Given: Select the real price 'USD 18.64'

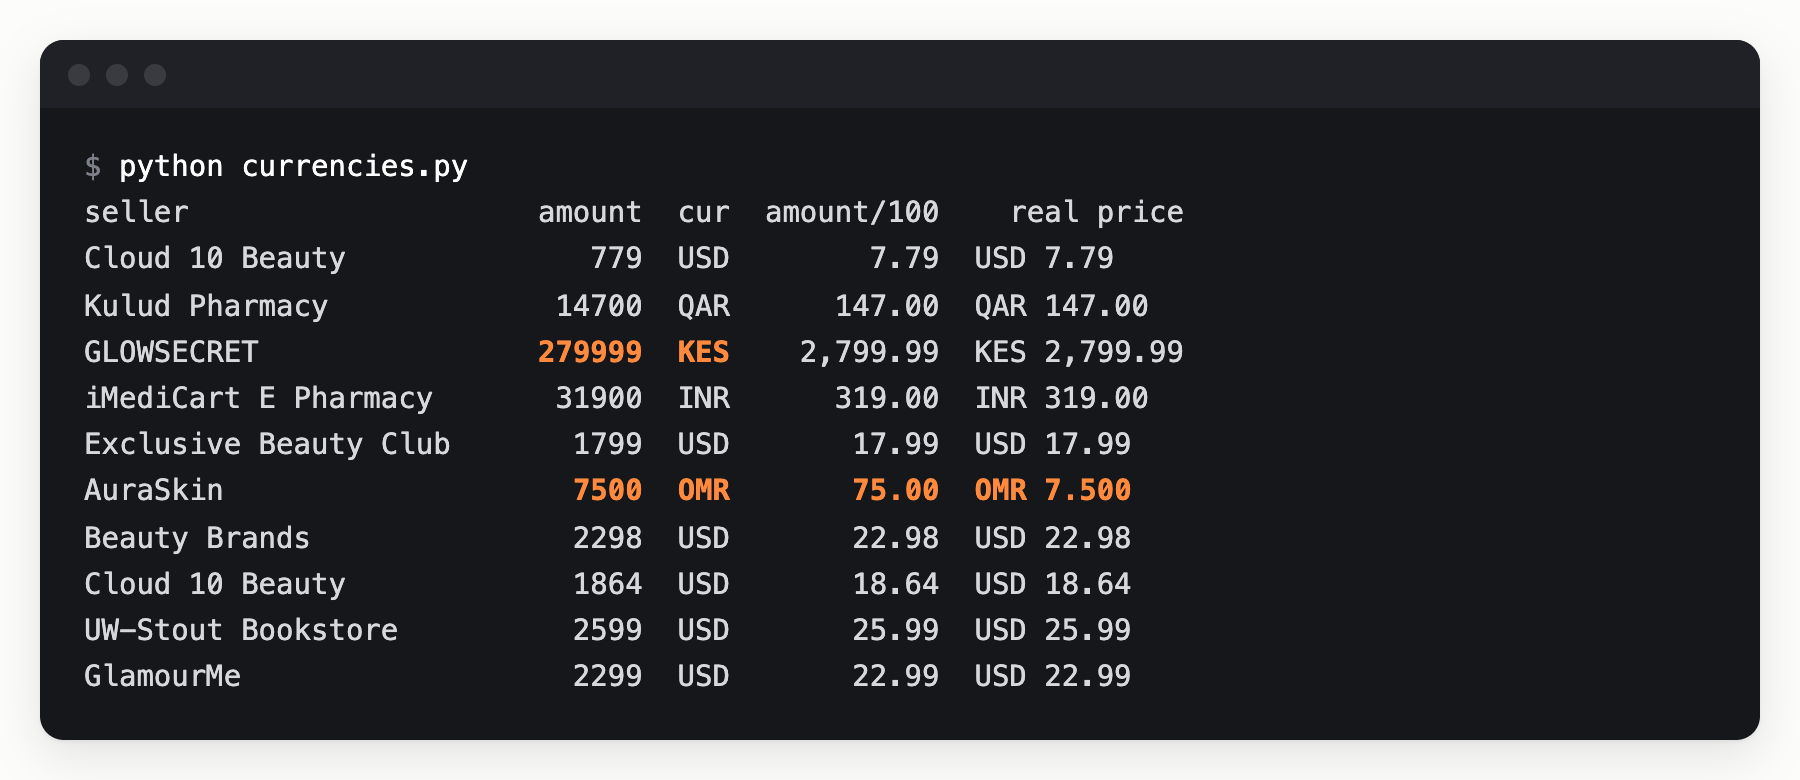Looking at the screenshot, I should 1053,584.
